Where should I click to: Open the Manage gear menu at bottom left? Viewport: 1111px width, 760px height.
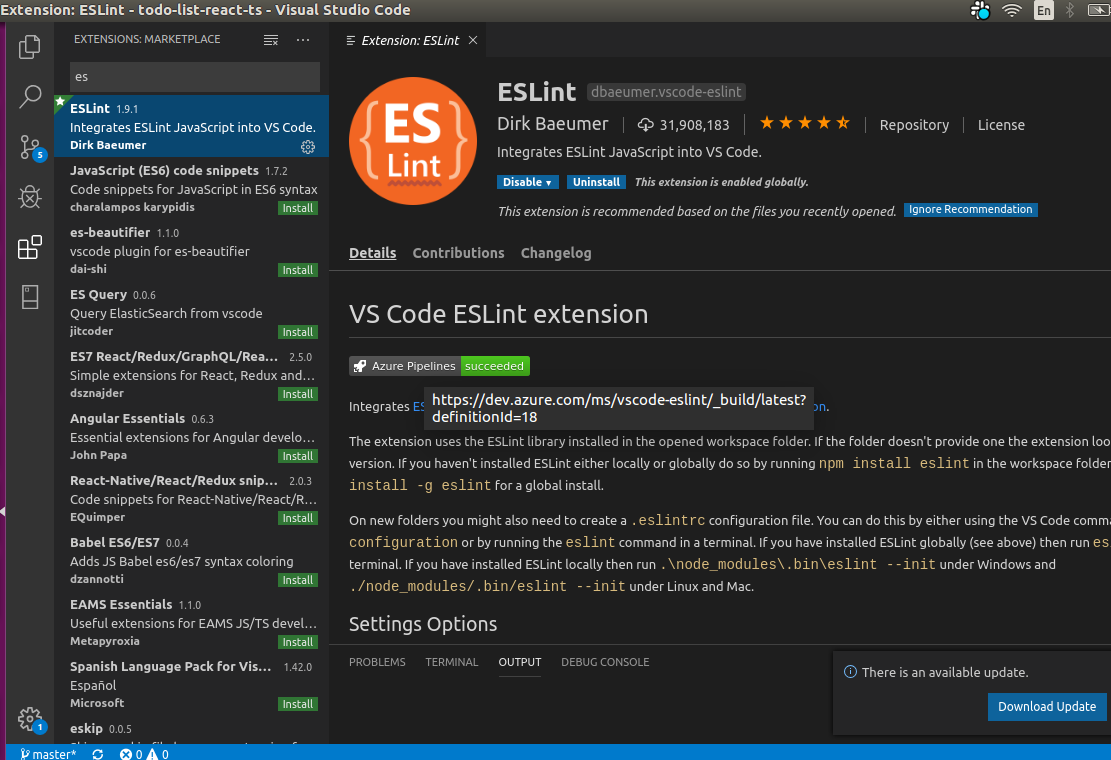coord(29,718)
